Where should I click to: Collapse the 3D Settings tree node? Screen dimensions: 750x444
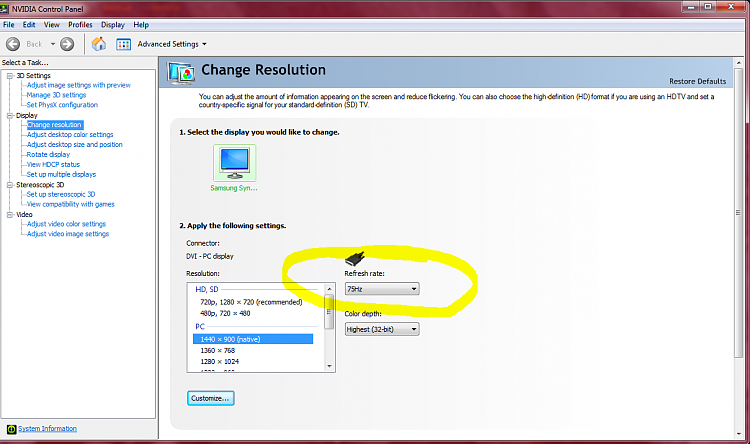coord(10,76)
